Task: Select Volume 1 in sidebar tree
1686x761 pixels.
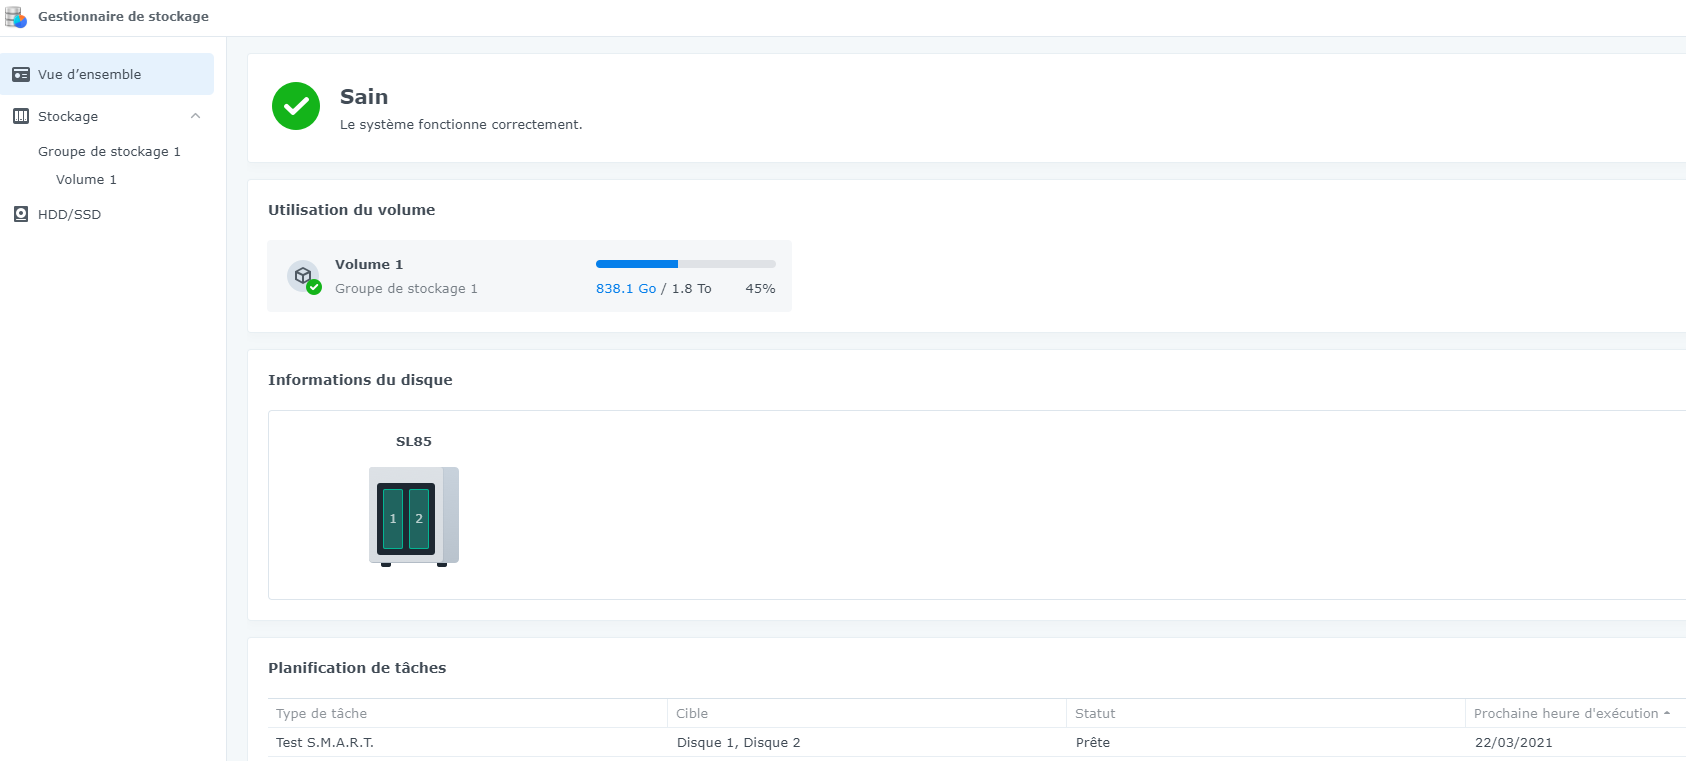Action: (86, 180)
